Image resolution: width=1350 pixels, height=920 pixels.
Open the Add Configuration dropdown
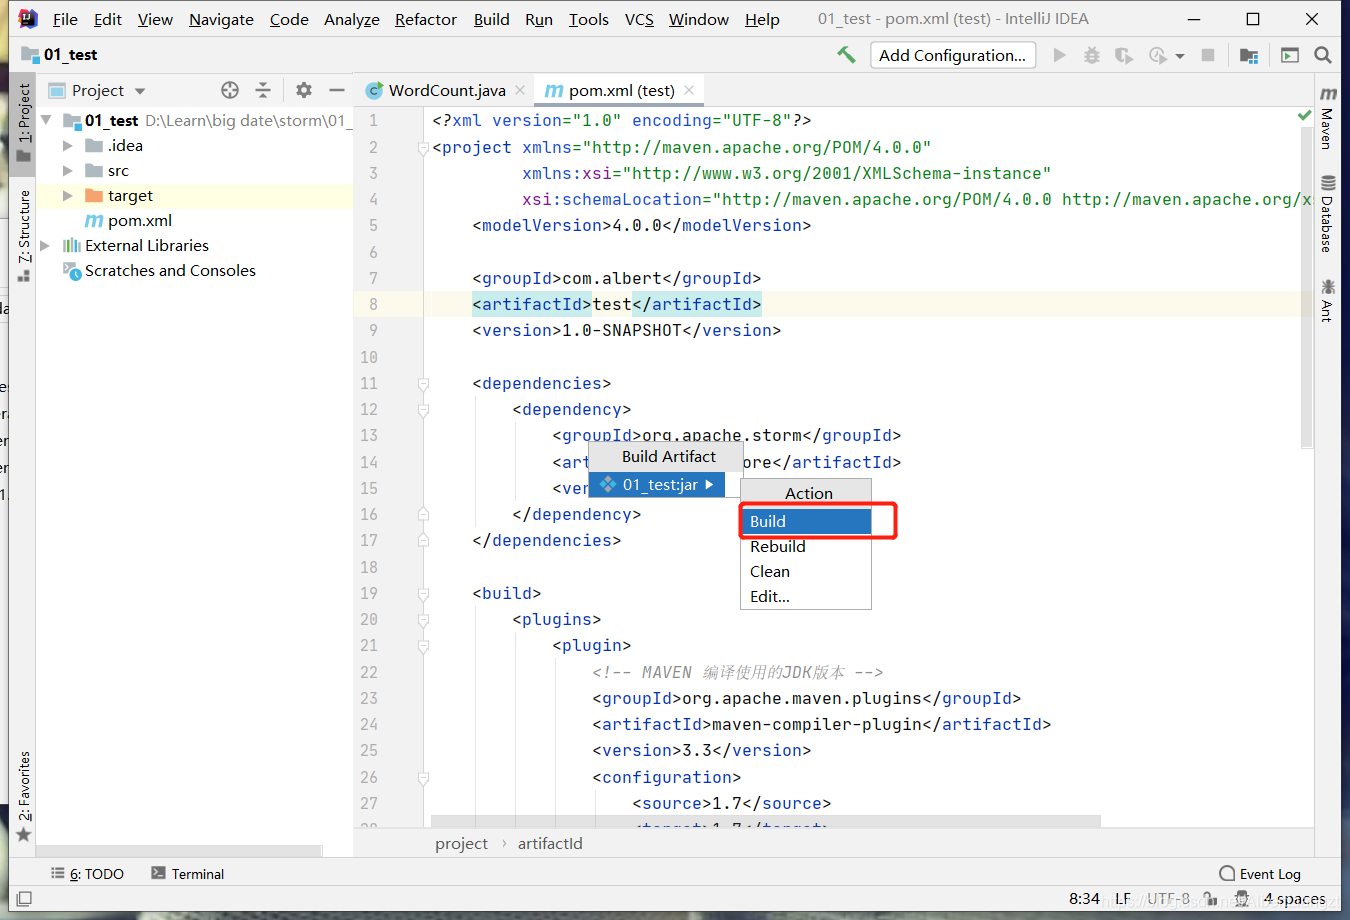pos(952,55)
